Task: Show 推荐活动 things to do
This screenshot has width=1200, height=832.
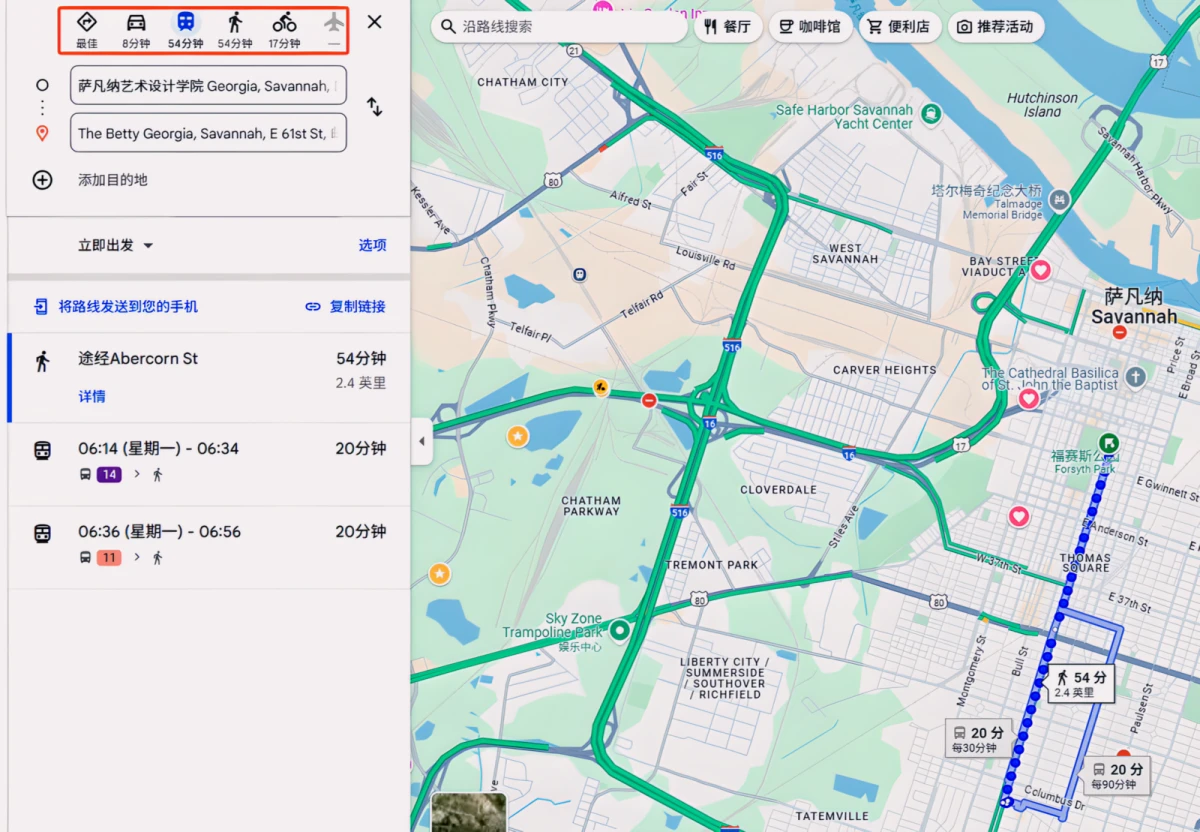Action: coord(995,27)
